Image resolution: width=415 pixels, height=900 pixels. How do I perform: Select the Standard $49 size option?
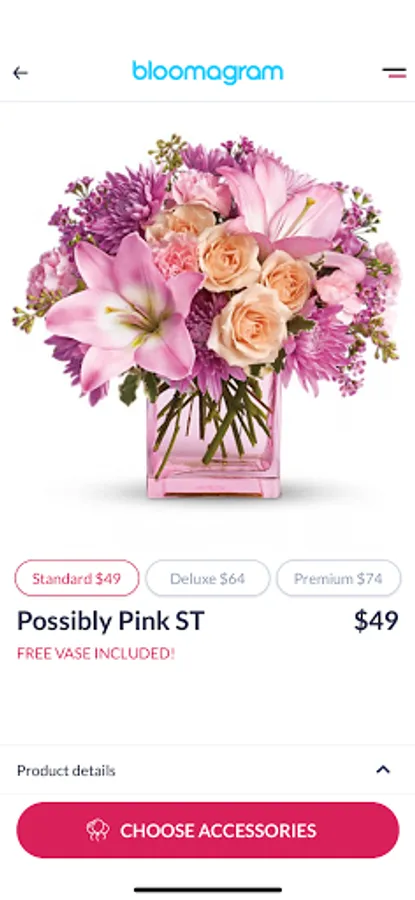point(77,578)
